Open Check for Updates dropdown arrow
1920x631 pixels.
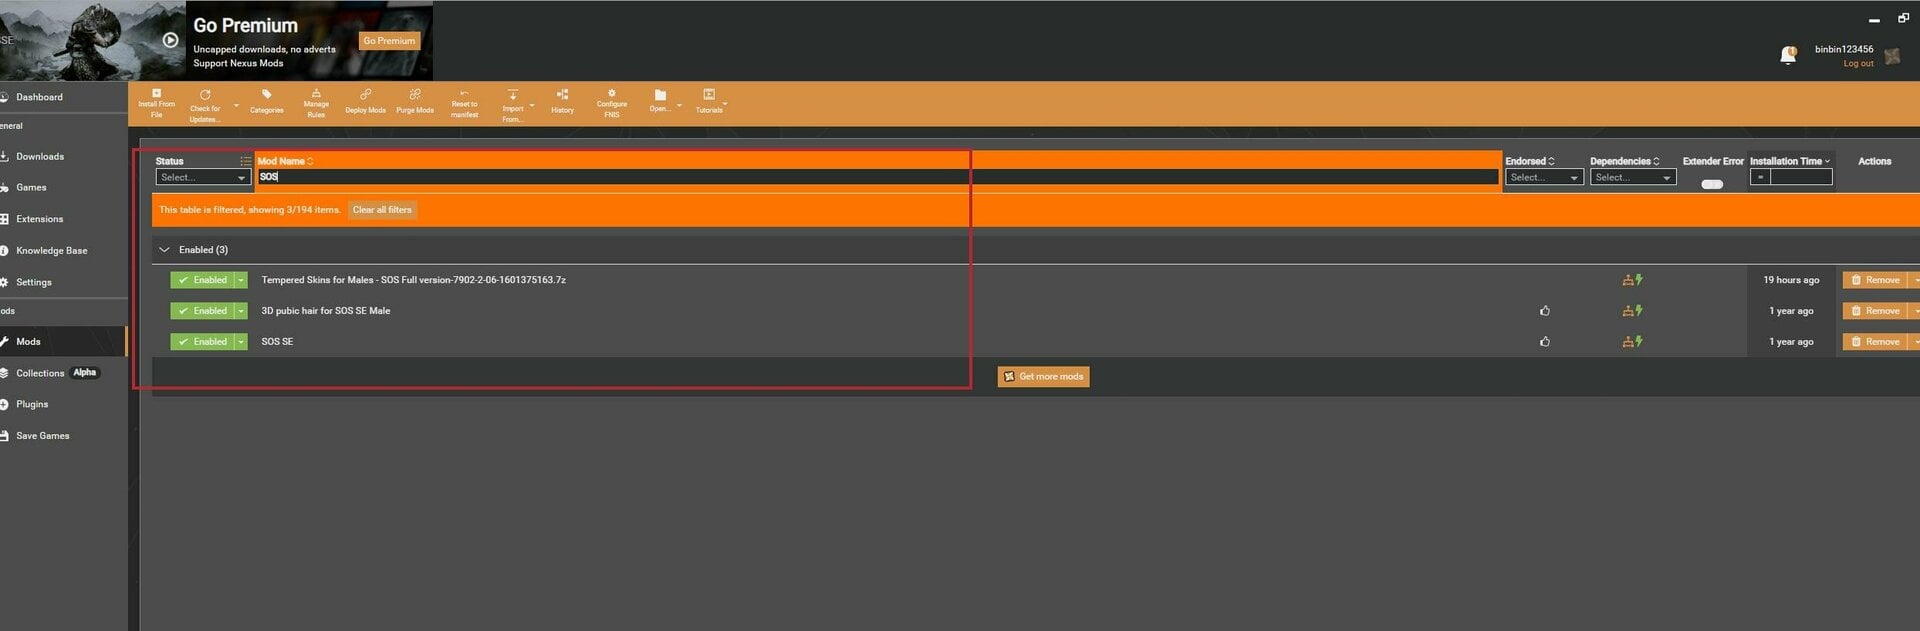[236, 105]
